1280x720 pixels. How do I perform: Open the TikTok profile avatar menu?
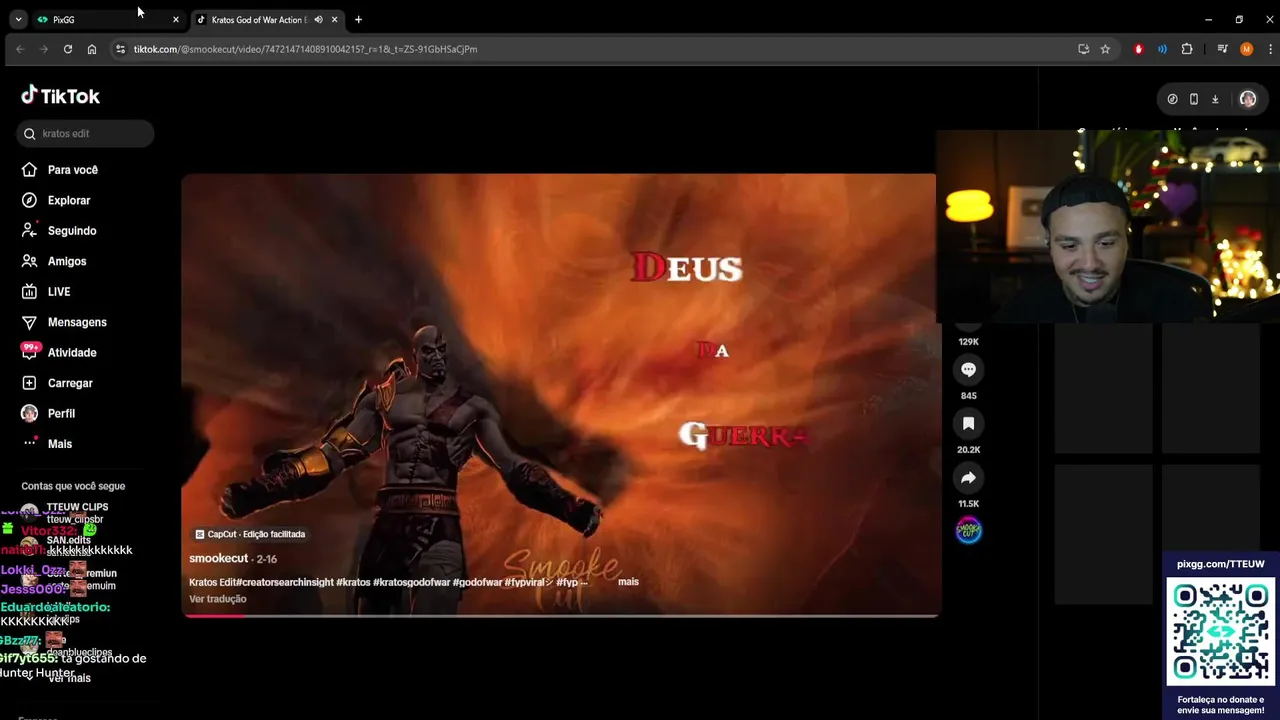(1247, 99)
